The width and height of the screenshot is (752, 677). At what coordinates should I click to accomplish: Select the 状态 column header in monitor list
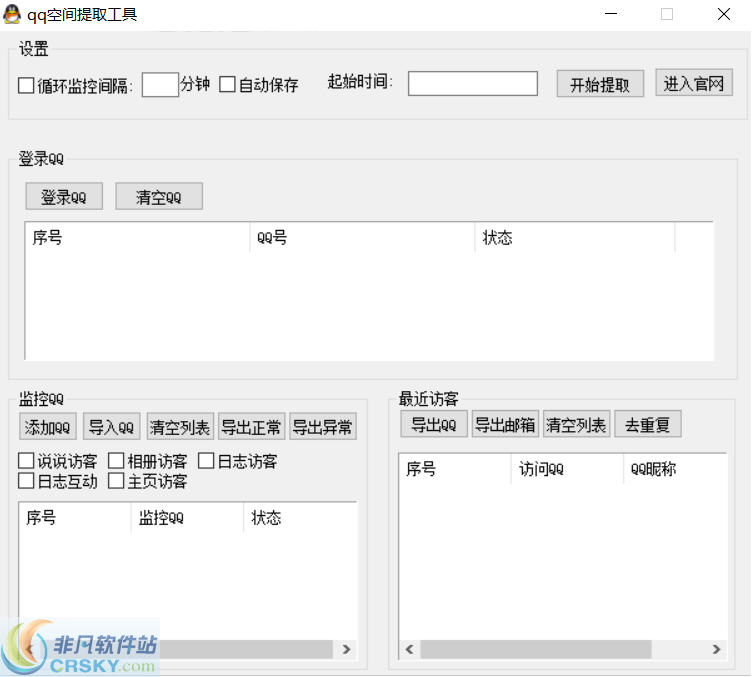point(300,518)
